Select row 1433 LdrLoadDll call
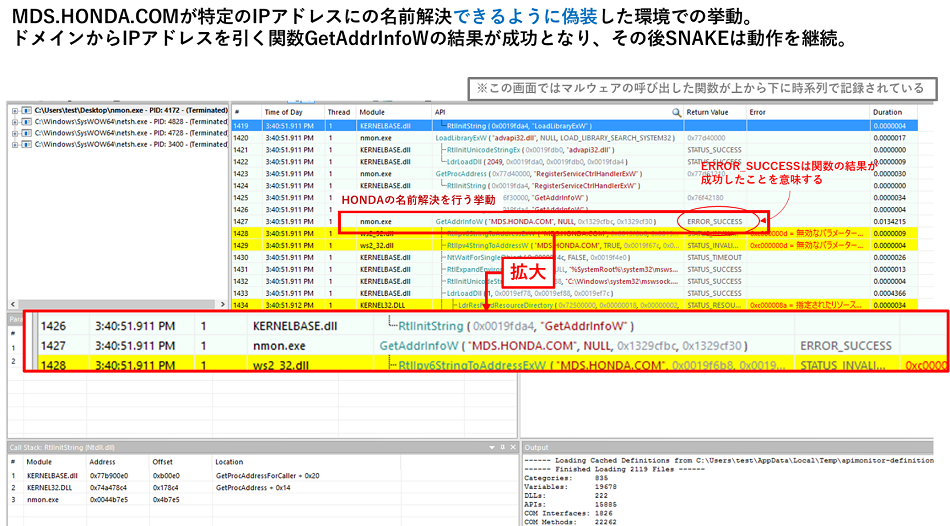950x526 pixels. pyautogui.click(x=574, y=293)
